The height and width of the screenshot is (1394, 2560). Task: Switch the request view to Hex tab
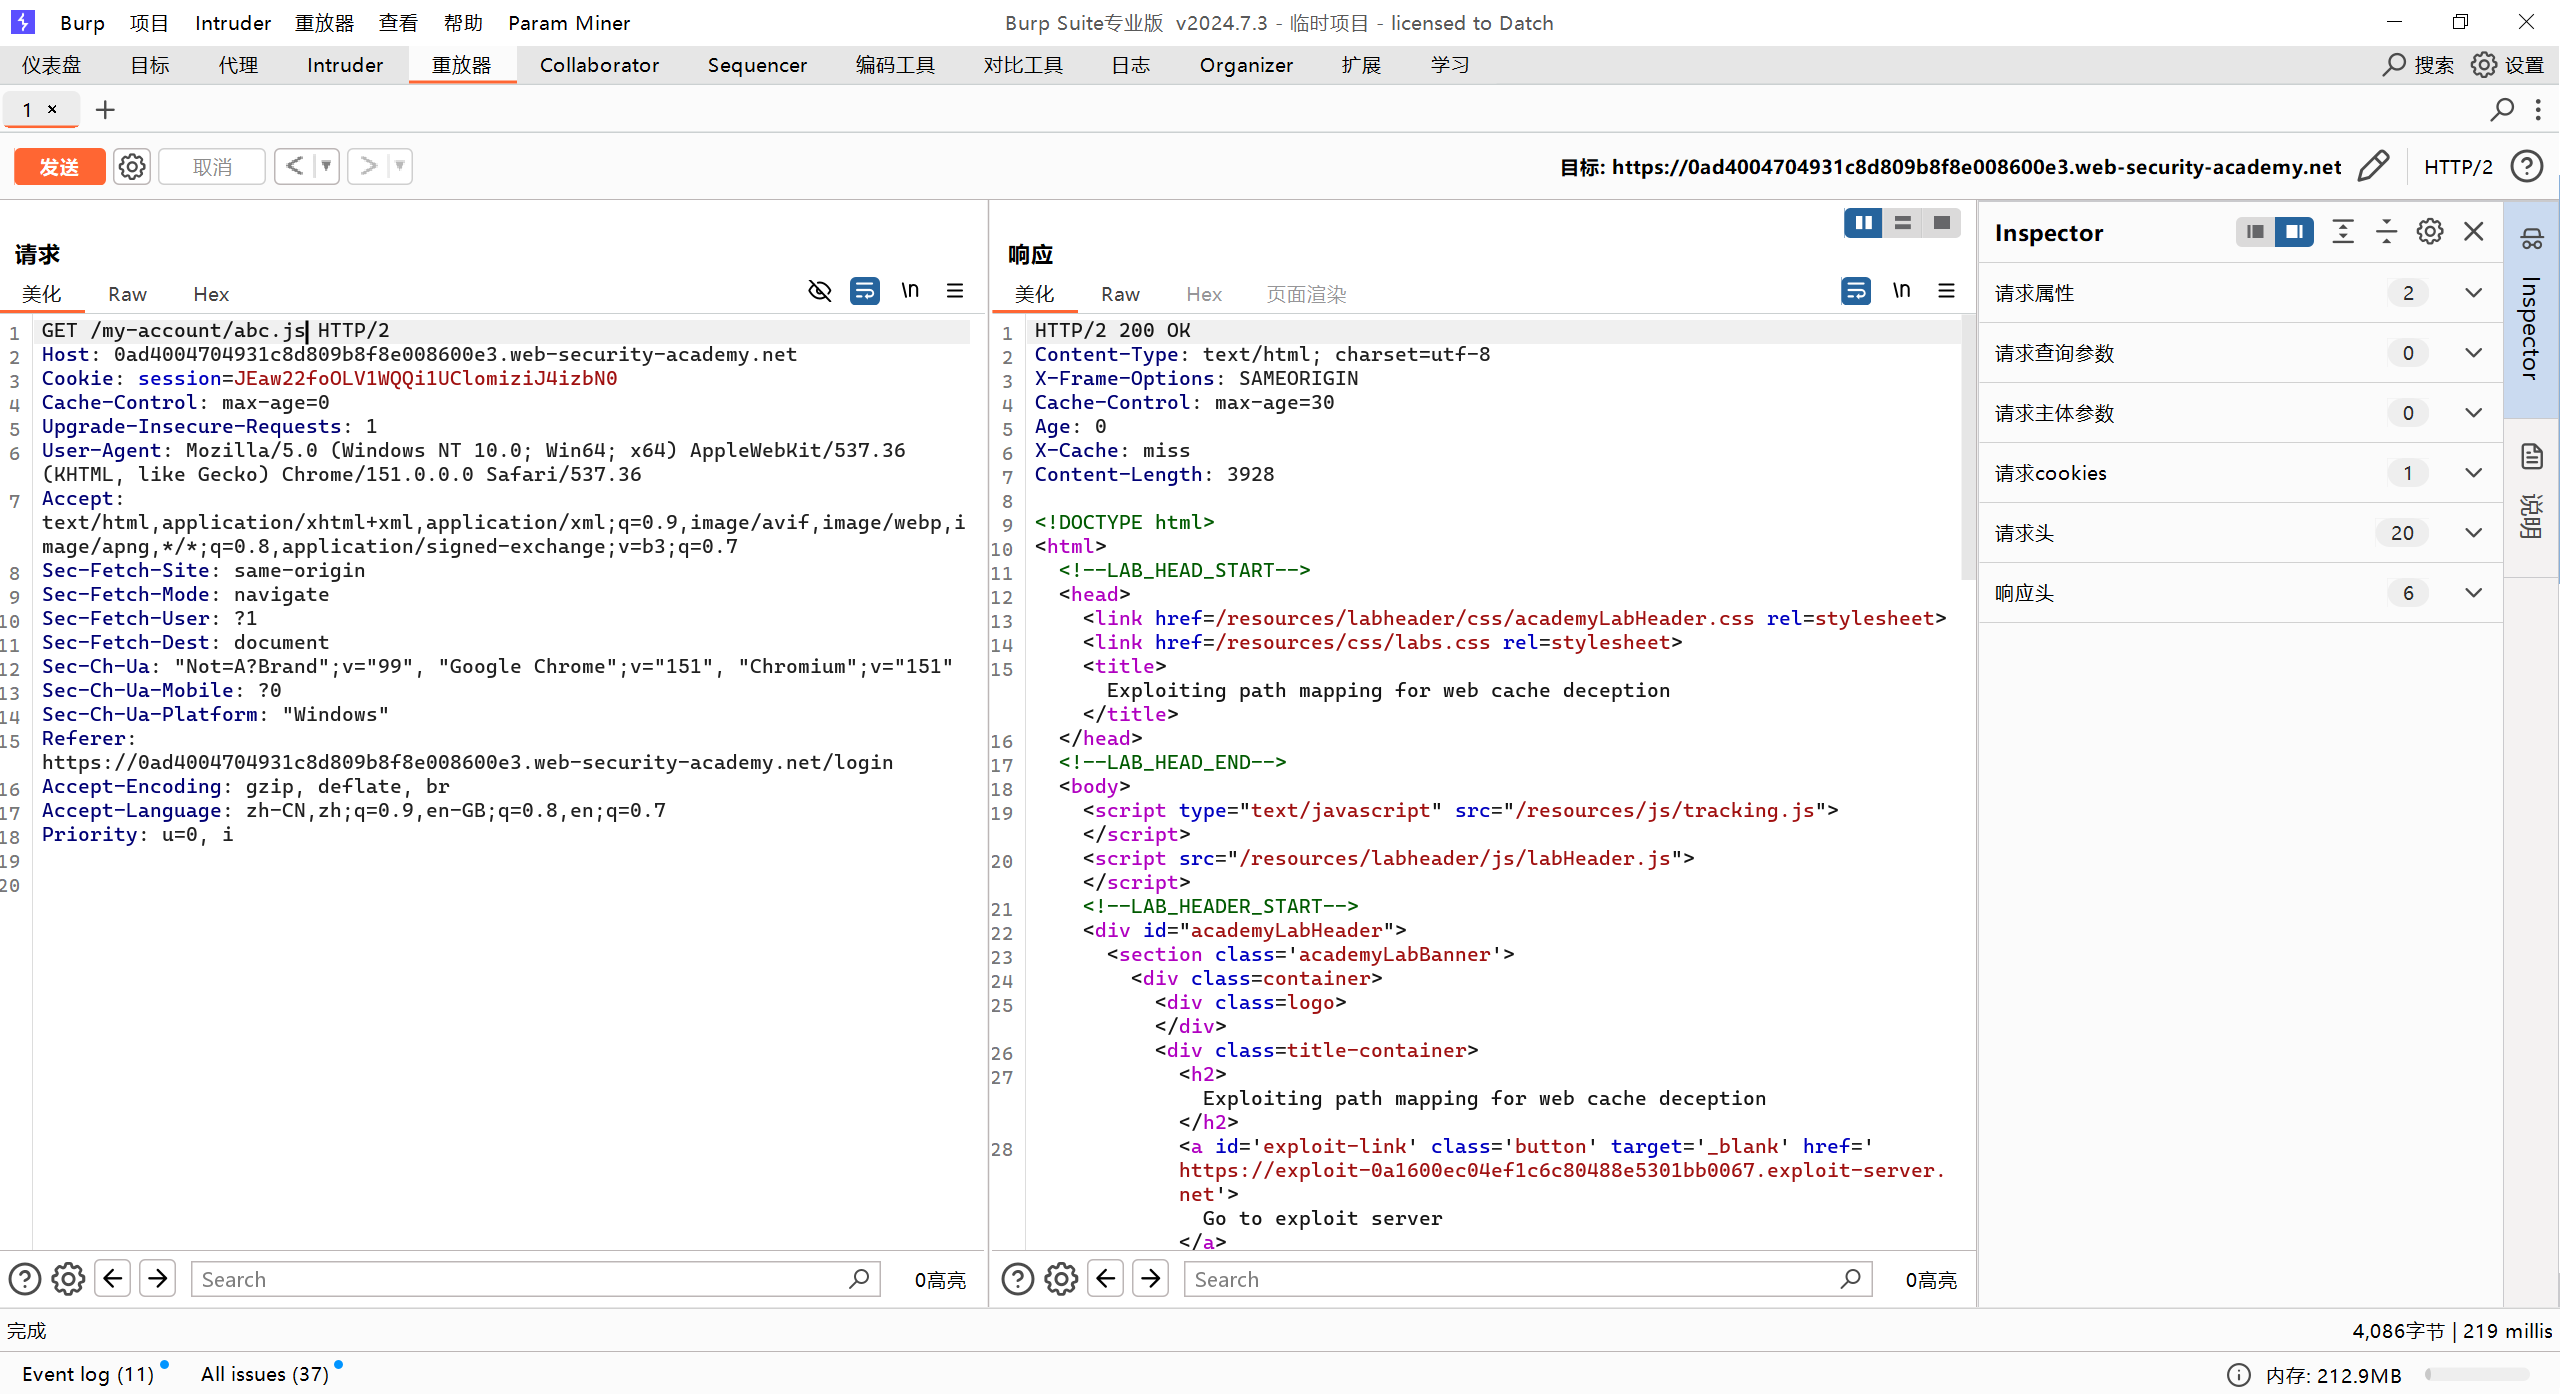click(x=211, y=294)
